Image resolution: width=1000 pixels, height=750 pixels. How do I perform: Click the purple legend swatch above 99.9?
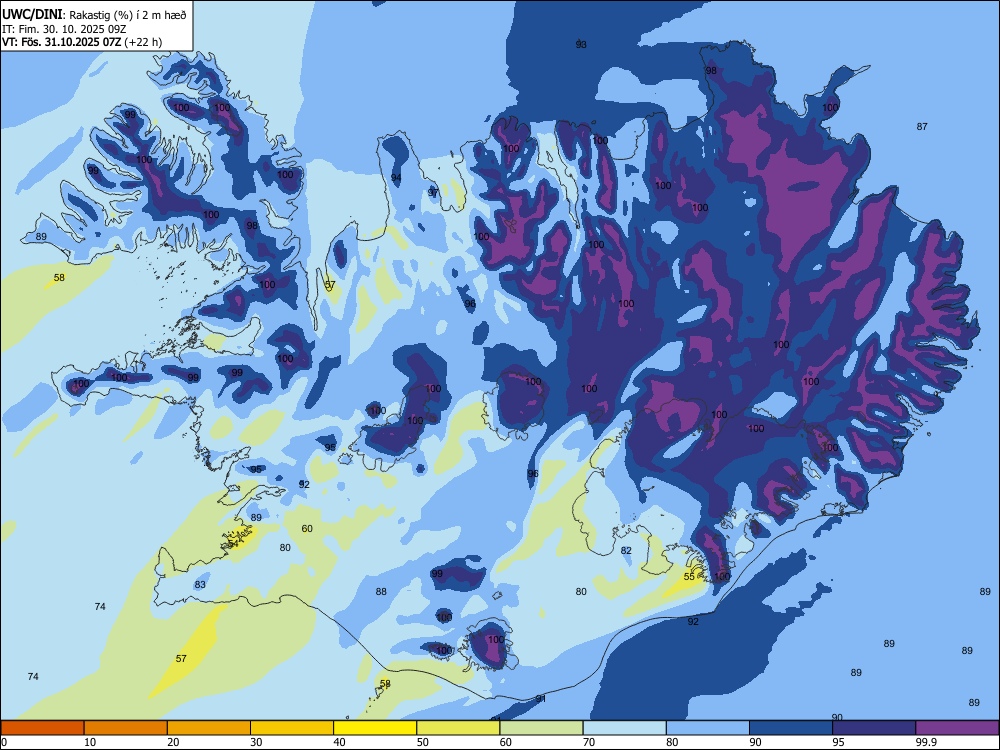click(957, 728)
